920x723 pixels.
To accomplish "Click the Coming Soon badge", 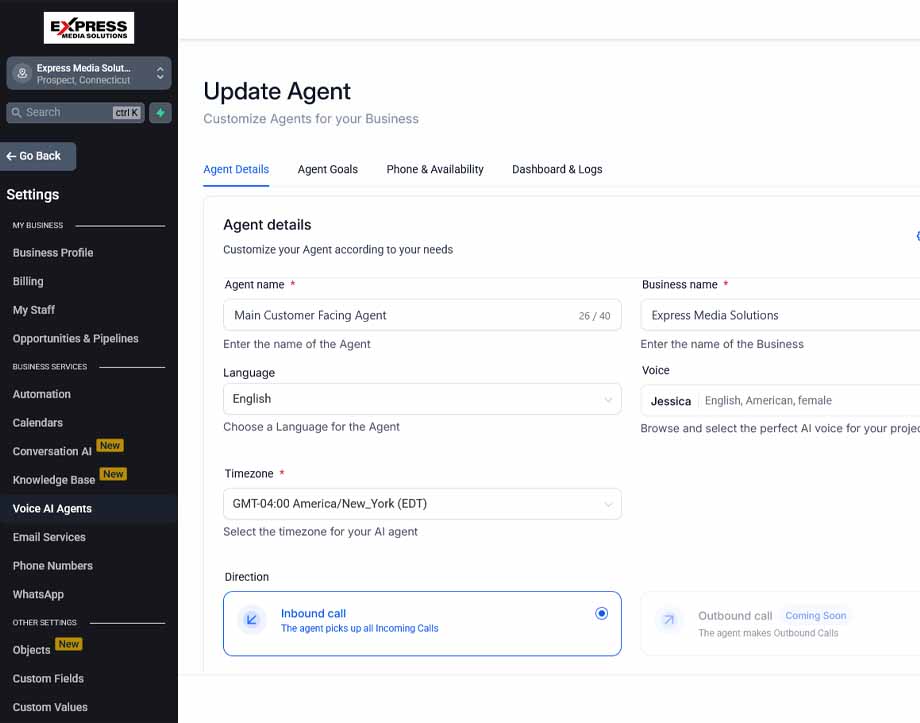I will click(x=816, y=616).
